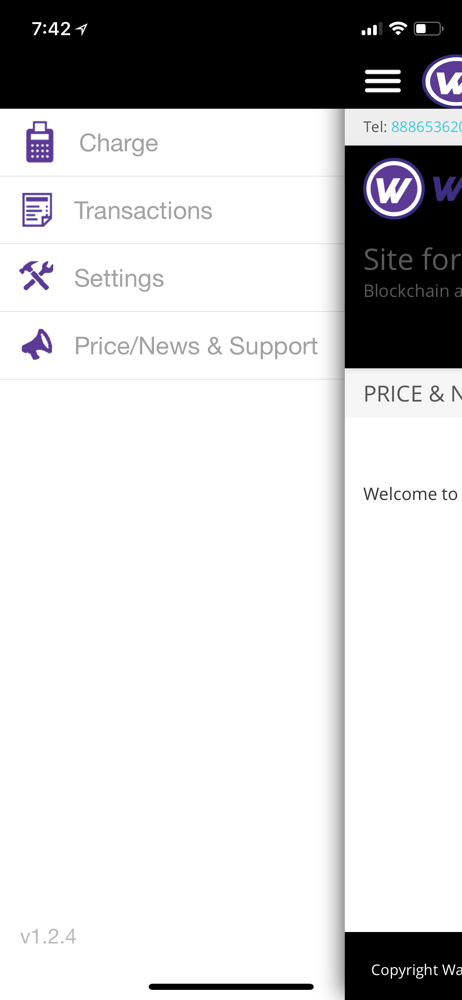Tap the telephone number link
Image resolution: width=462 pixels, height=1000 pixels.
(x=426, y=127)
